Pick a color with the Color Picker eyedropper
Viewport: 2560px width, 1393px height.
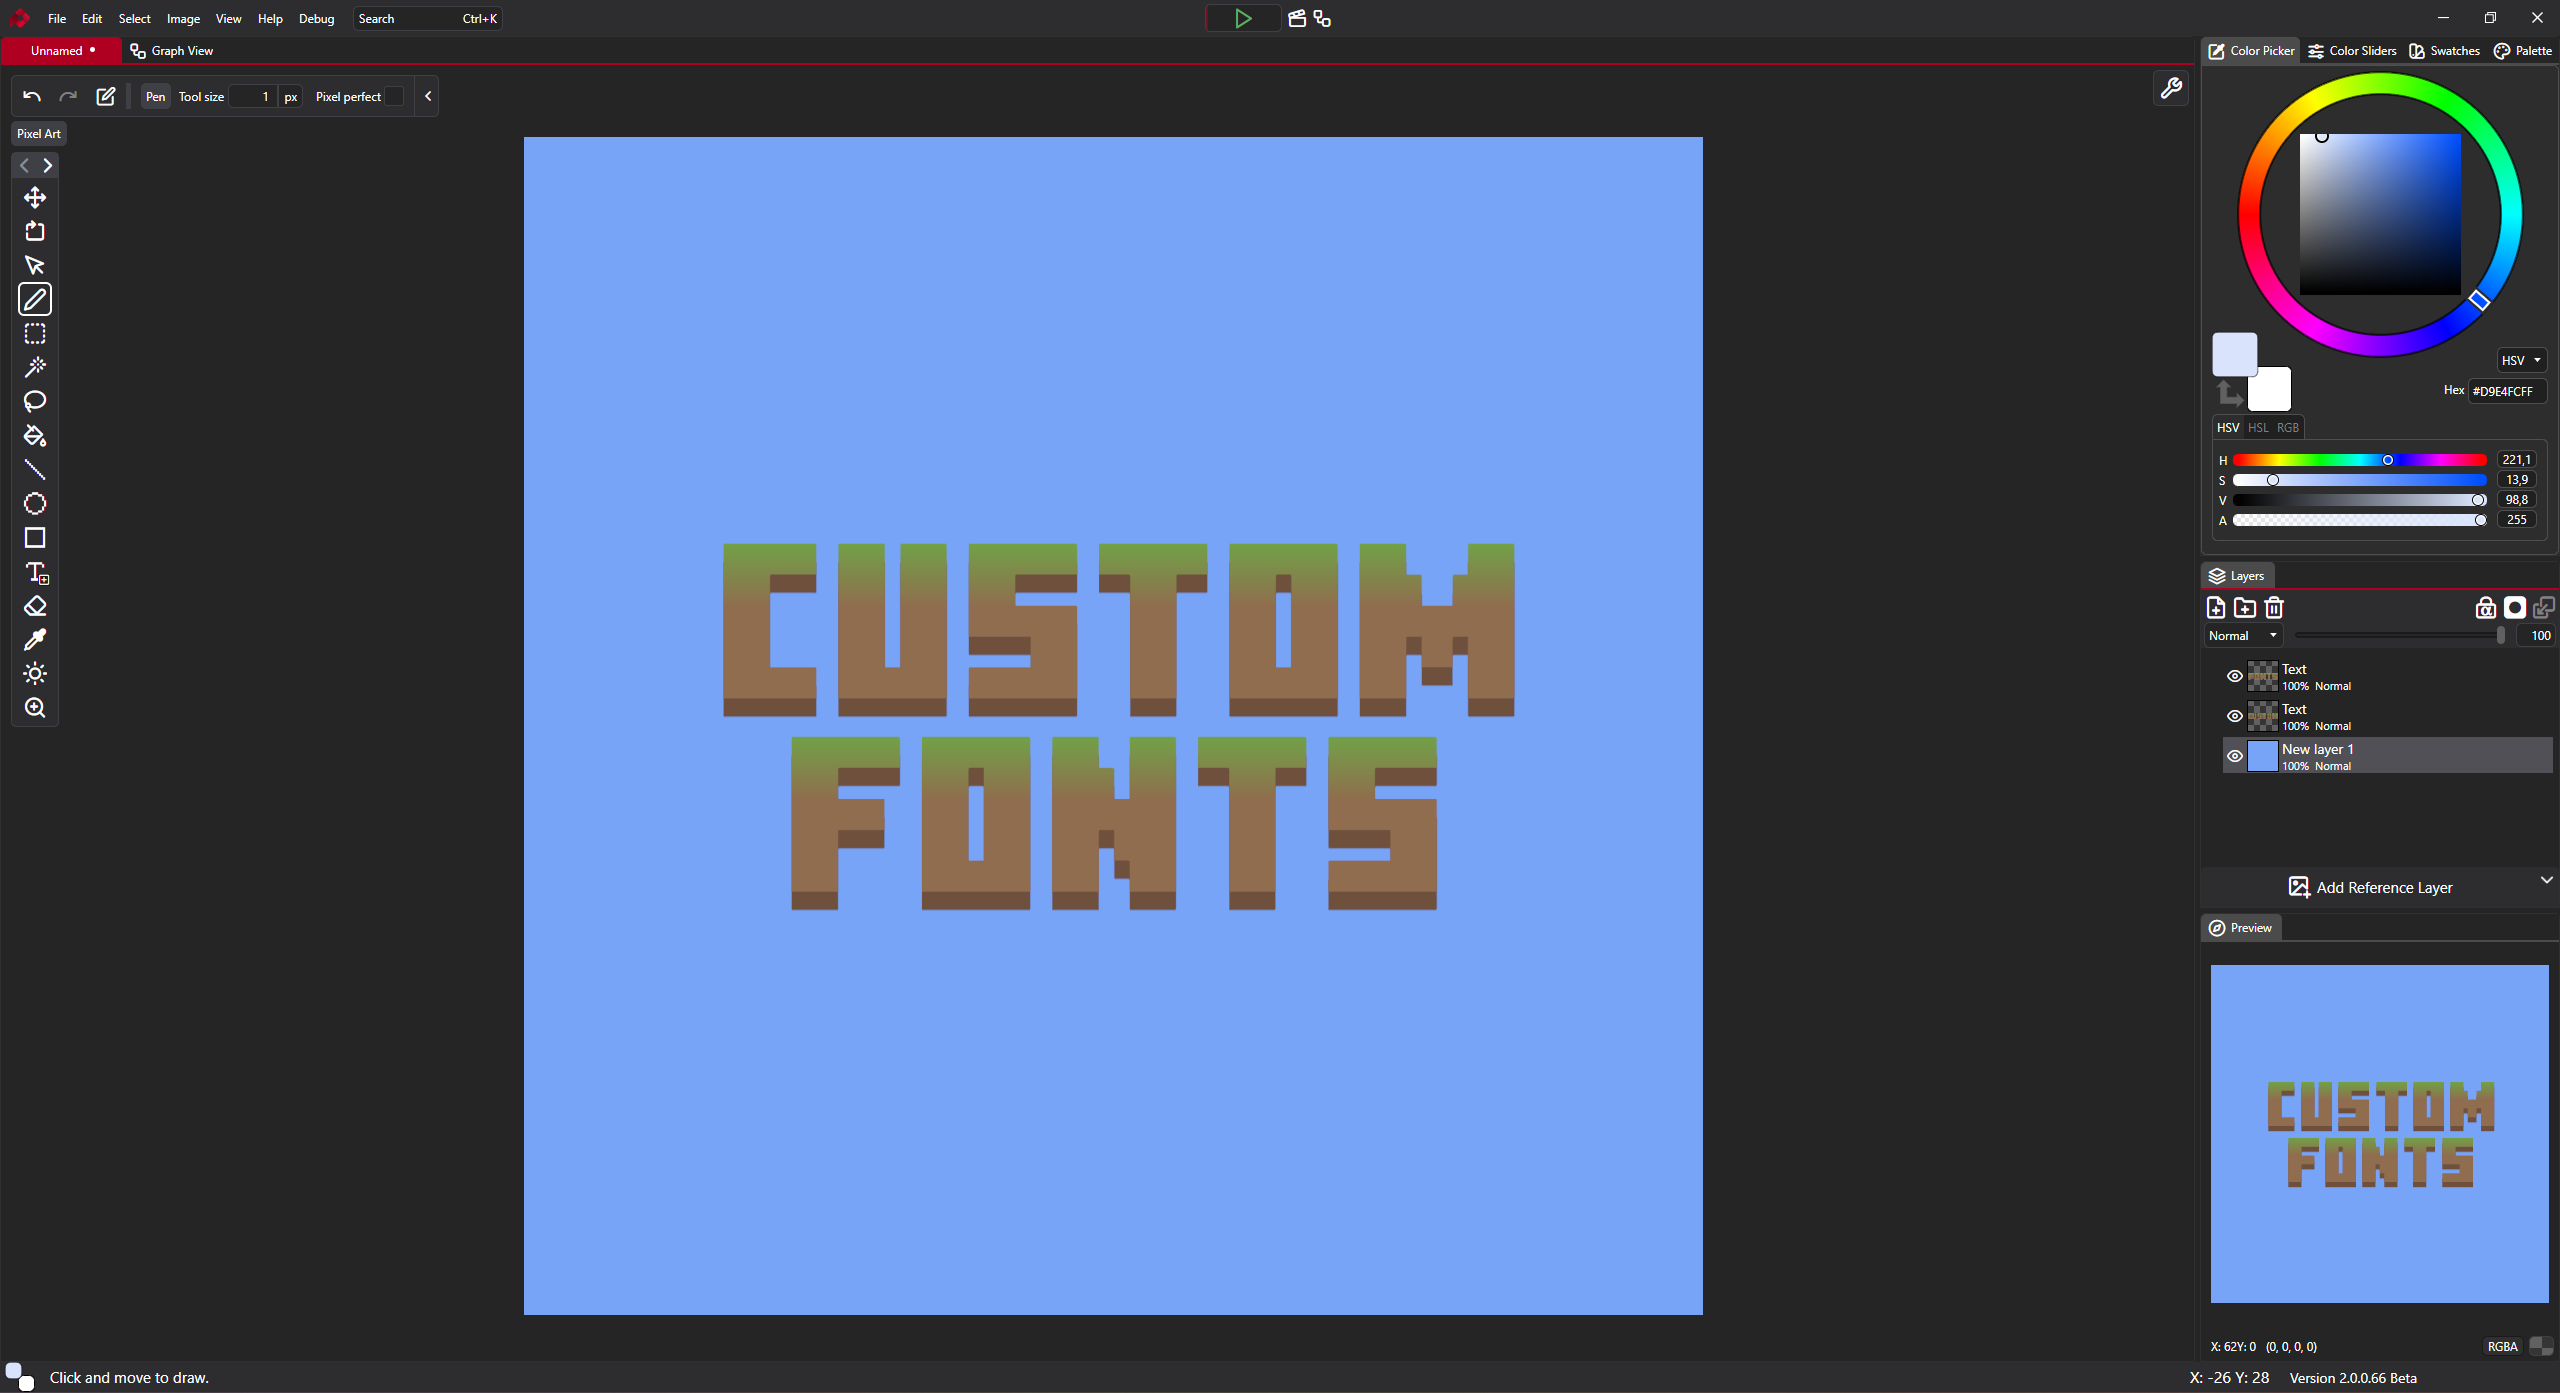[x=35, y=640]
